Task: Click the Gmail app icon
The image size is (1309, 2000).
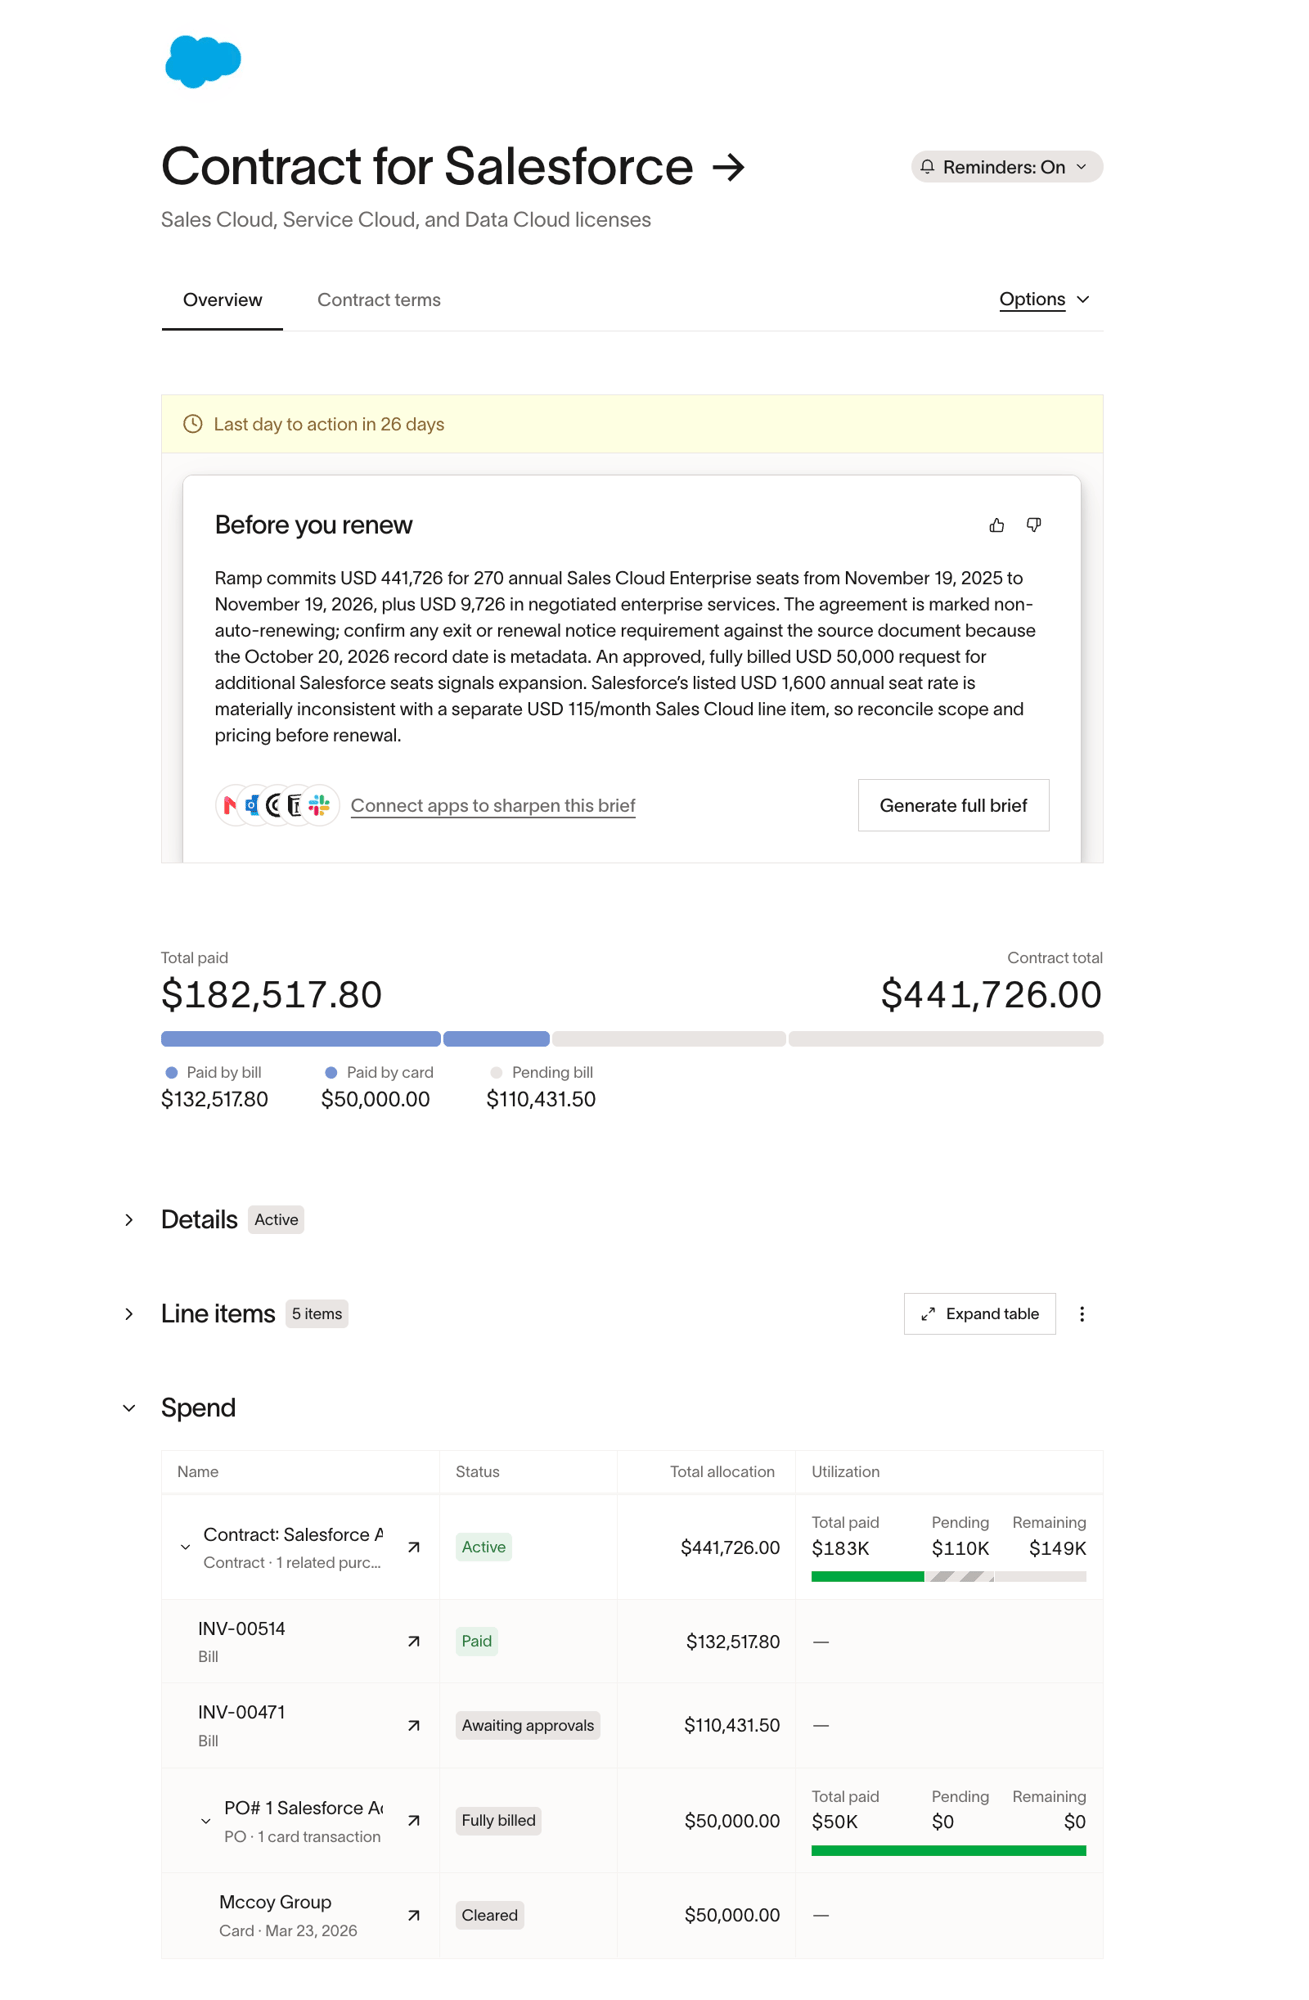Action: (x=230, y=805)
